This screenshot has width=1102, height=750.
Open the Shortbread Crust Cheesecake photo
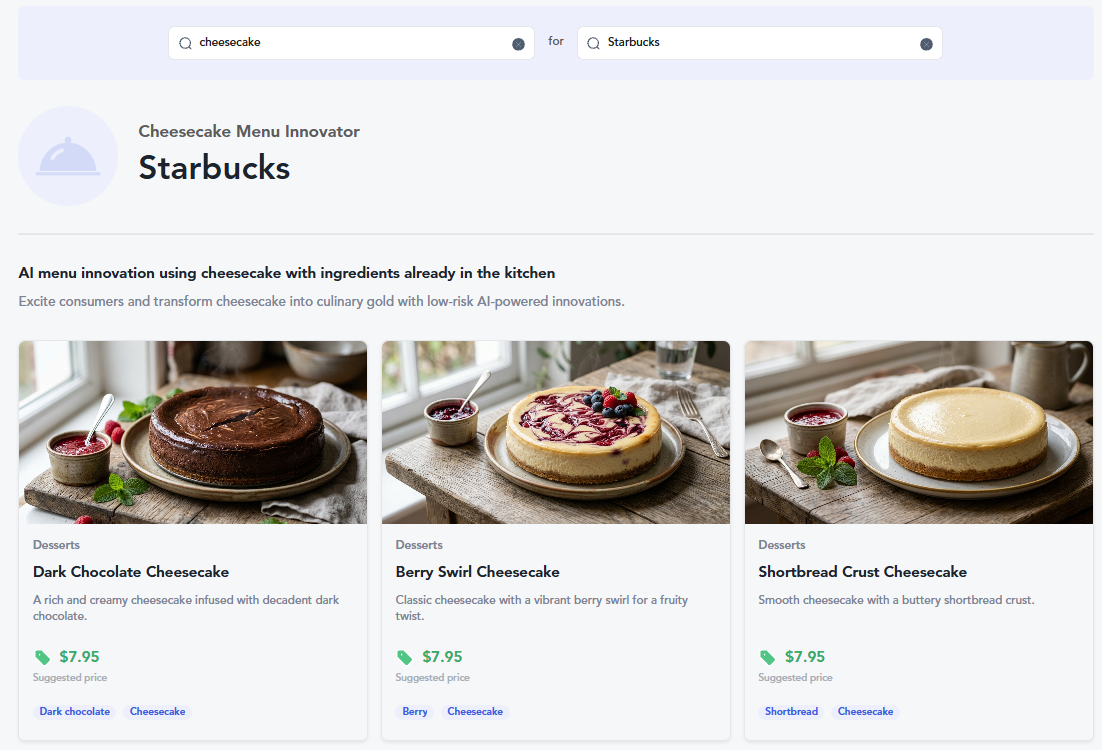tap(919, 432)
